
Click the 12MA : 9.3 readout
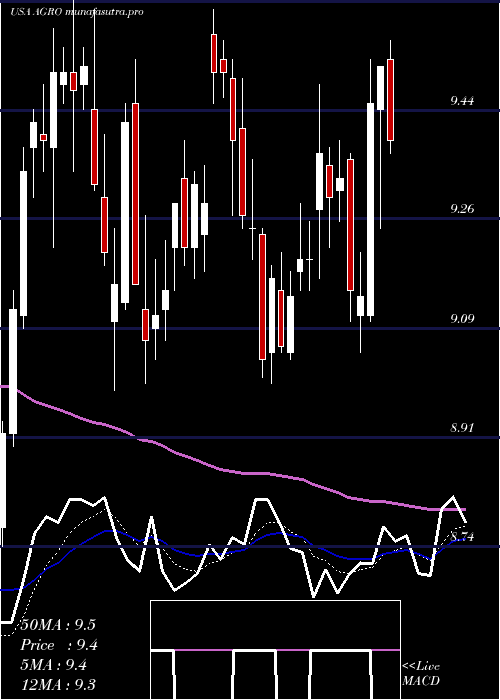tap(58, 684)
